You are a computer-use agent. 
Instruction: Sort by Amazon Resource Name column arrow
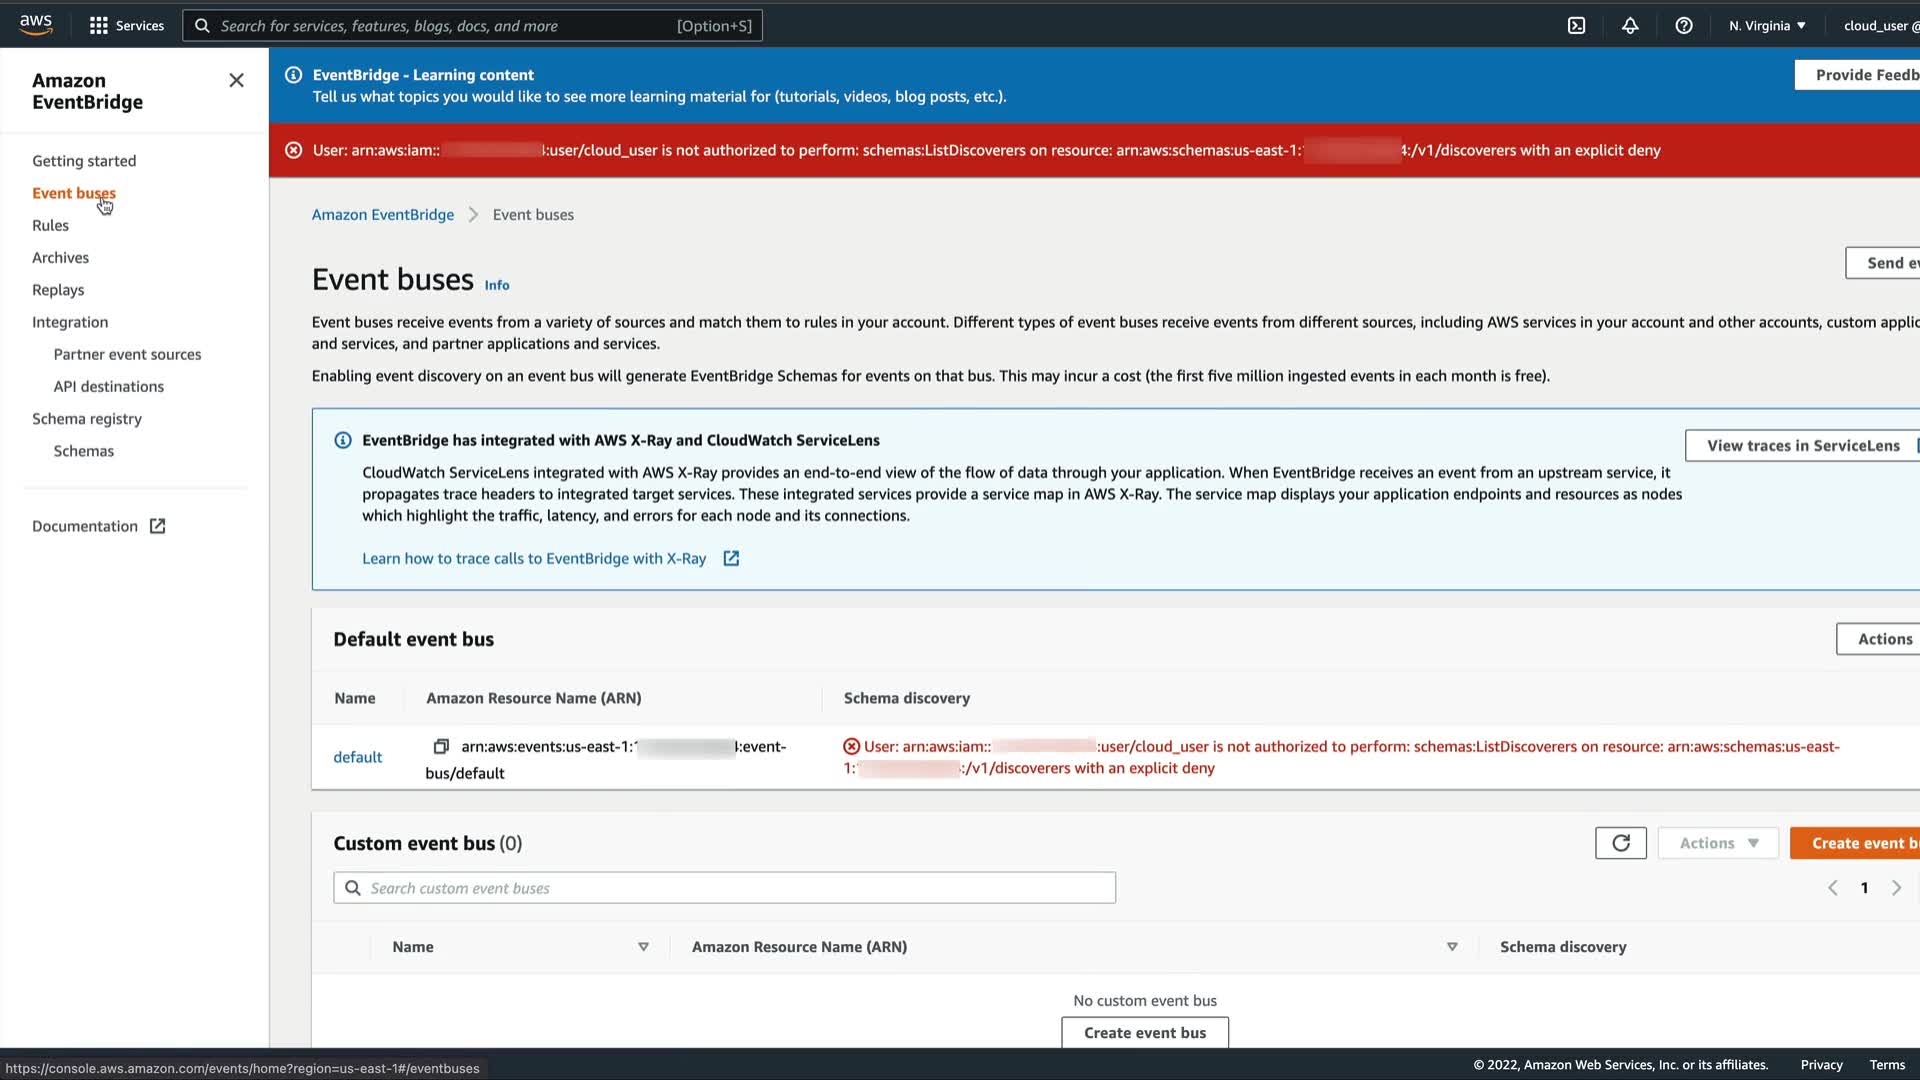(1451, 947)
